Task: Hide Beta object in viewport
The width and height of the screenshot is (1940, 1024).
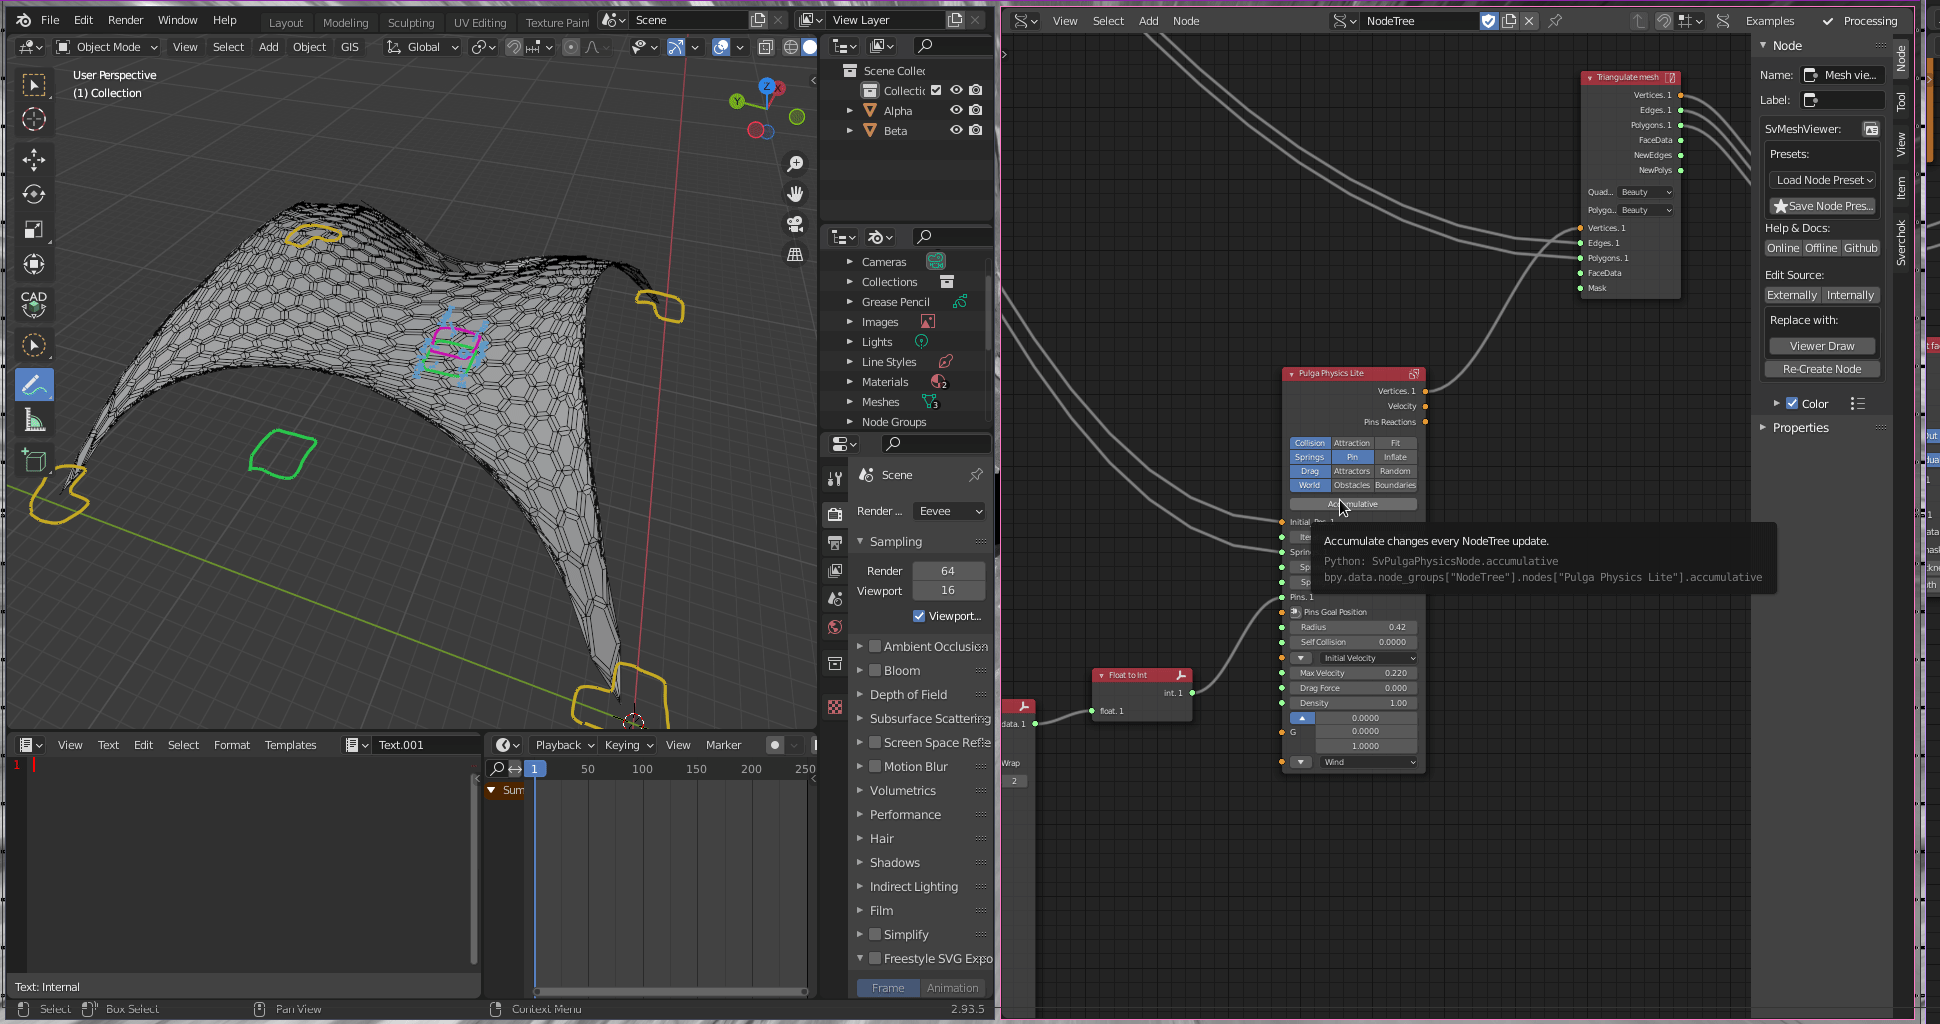Action: (x=956, y=131)
